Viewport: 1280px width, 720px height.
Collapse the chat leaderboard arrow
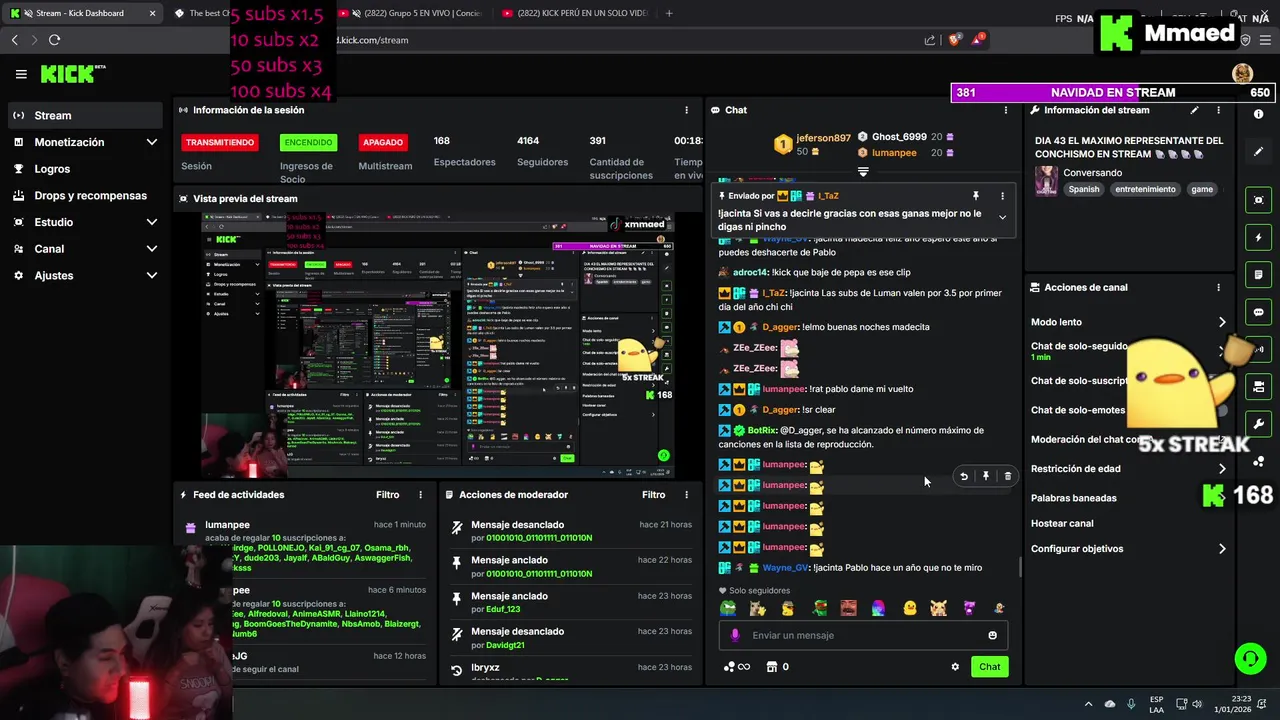[x=863, y=172]
